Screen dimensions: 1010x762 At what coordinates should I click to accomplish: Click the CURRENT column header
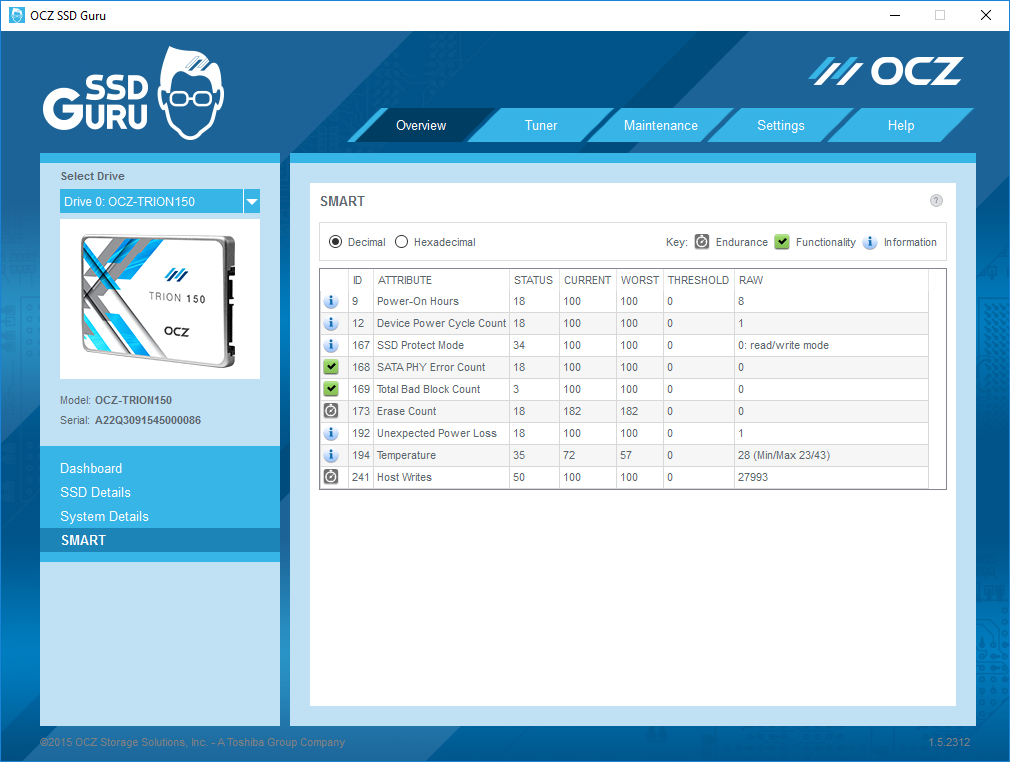pyautogui.click(x=587, y=280)
